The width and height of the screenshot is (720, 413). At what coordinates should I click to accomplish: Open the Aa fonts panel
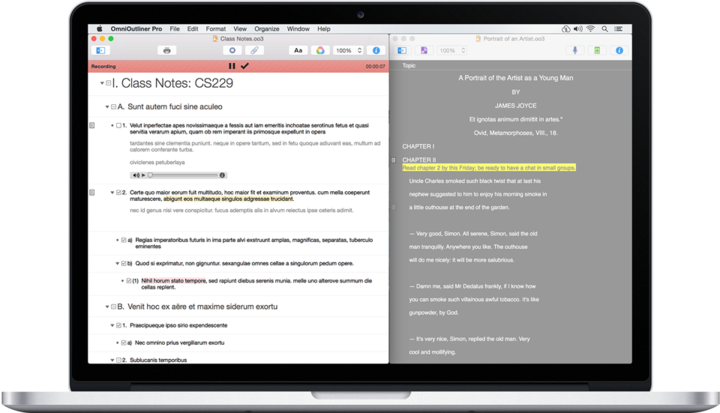point(298,51)
